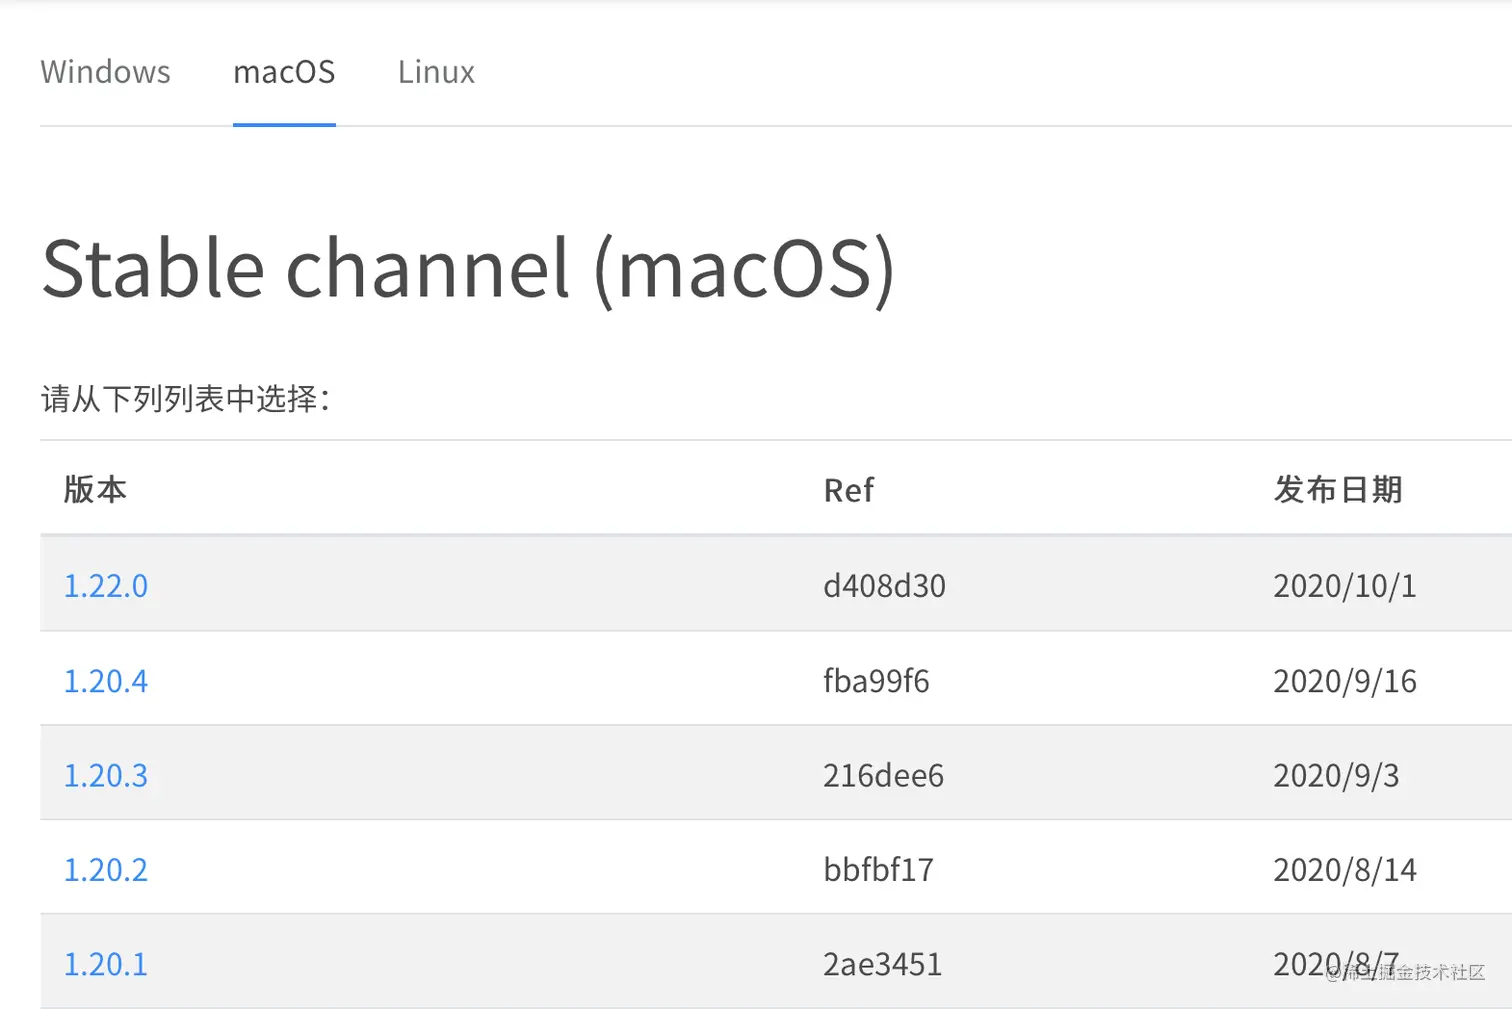This screenshot has height=1009, width=1512.
Task: Click Ref hash fba99f6
Action: coord(876,681)
